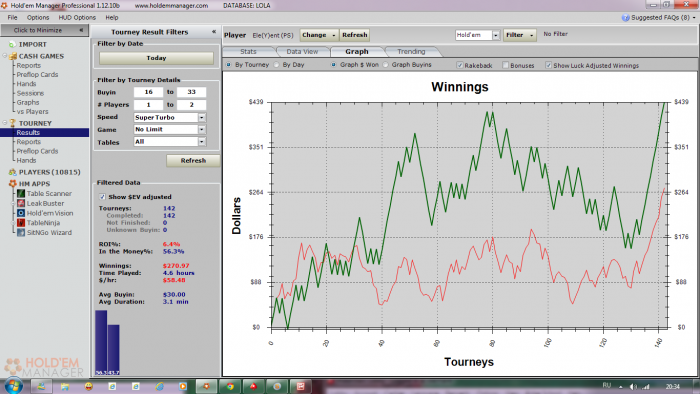
Task: Open Hold'em Manager taskbar icon
Action: coord(206,386)
